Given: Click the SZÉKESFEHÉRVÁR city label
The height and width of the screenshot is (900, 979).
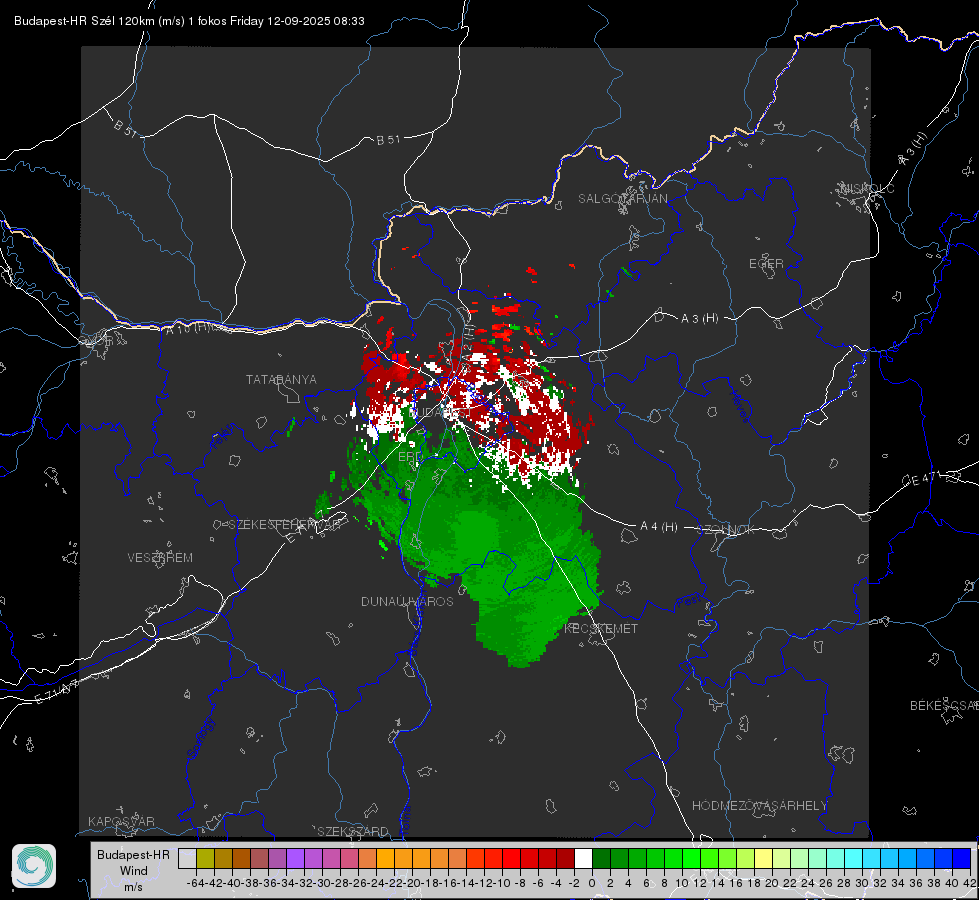Looking at the screenshot, I should pos(286,525).
